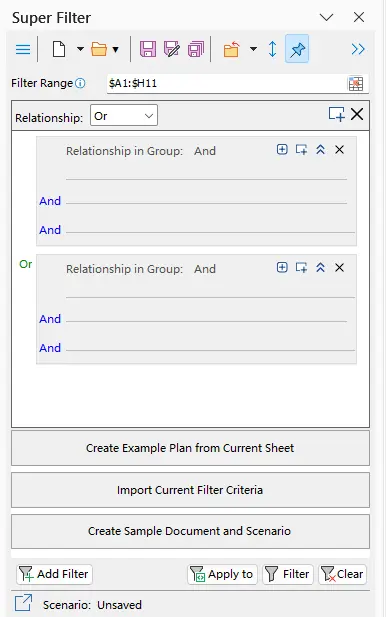Remove the first filter group
The width and height of the screenshot is (386, 617).
point(339,150)
